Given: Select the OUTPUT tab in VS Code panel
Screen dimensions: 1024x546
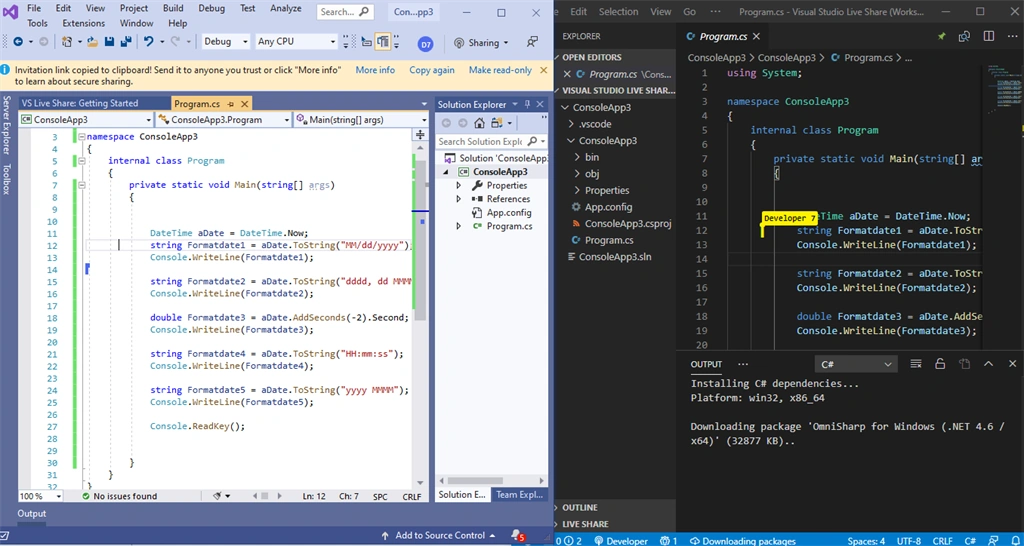Looking at the screenshot, I should (706, 364).
